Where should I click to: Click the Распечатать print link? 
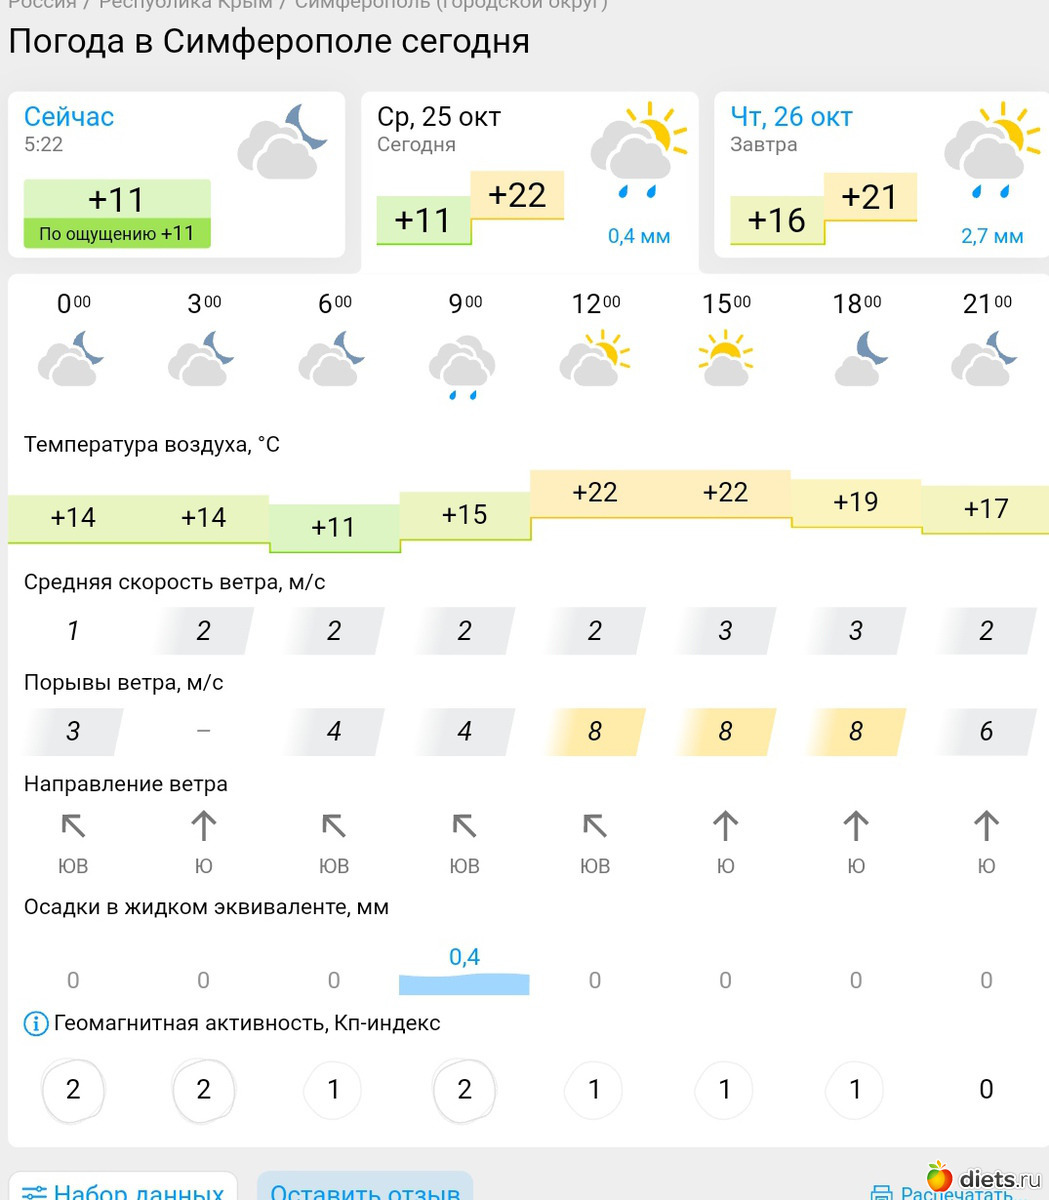pyautogui.click(x=957, y=1194)
